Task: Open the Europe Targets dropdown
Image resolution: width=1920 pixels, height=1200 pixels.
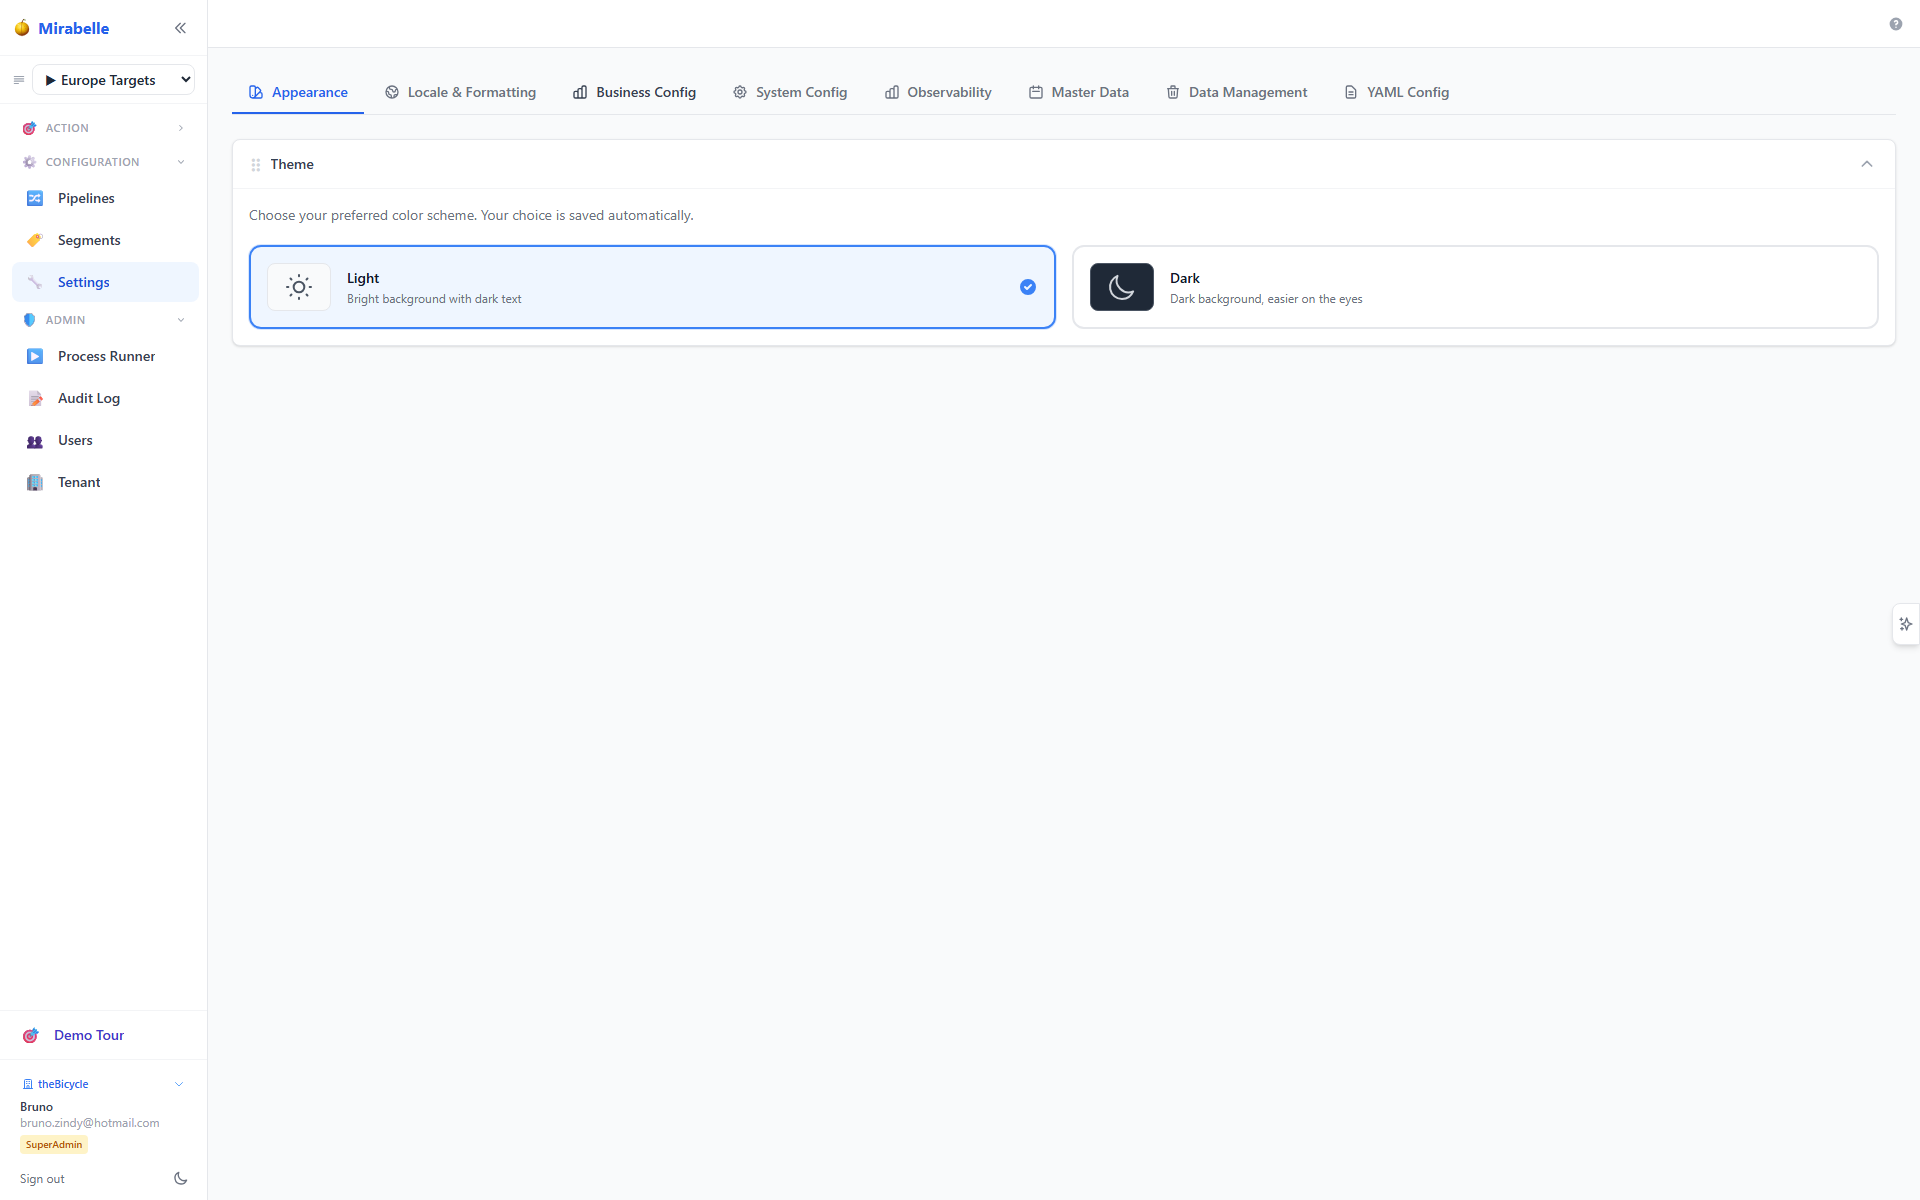Action: click(x=114, y=80)
